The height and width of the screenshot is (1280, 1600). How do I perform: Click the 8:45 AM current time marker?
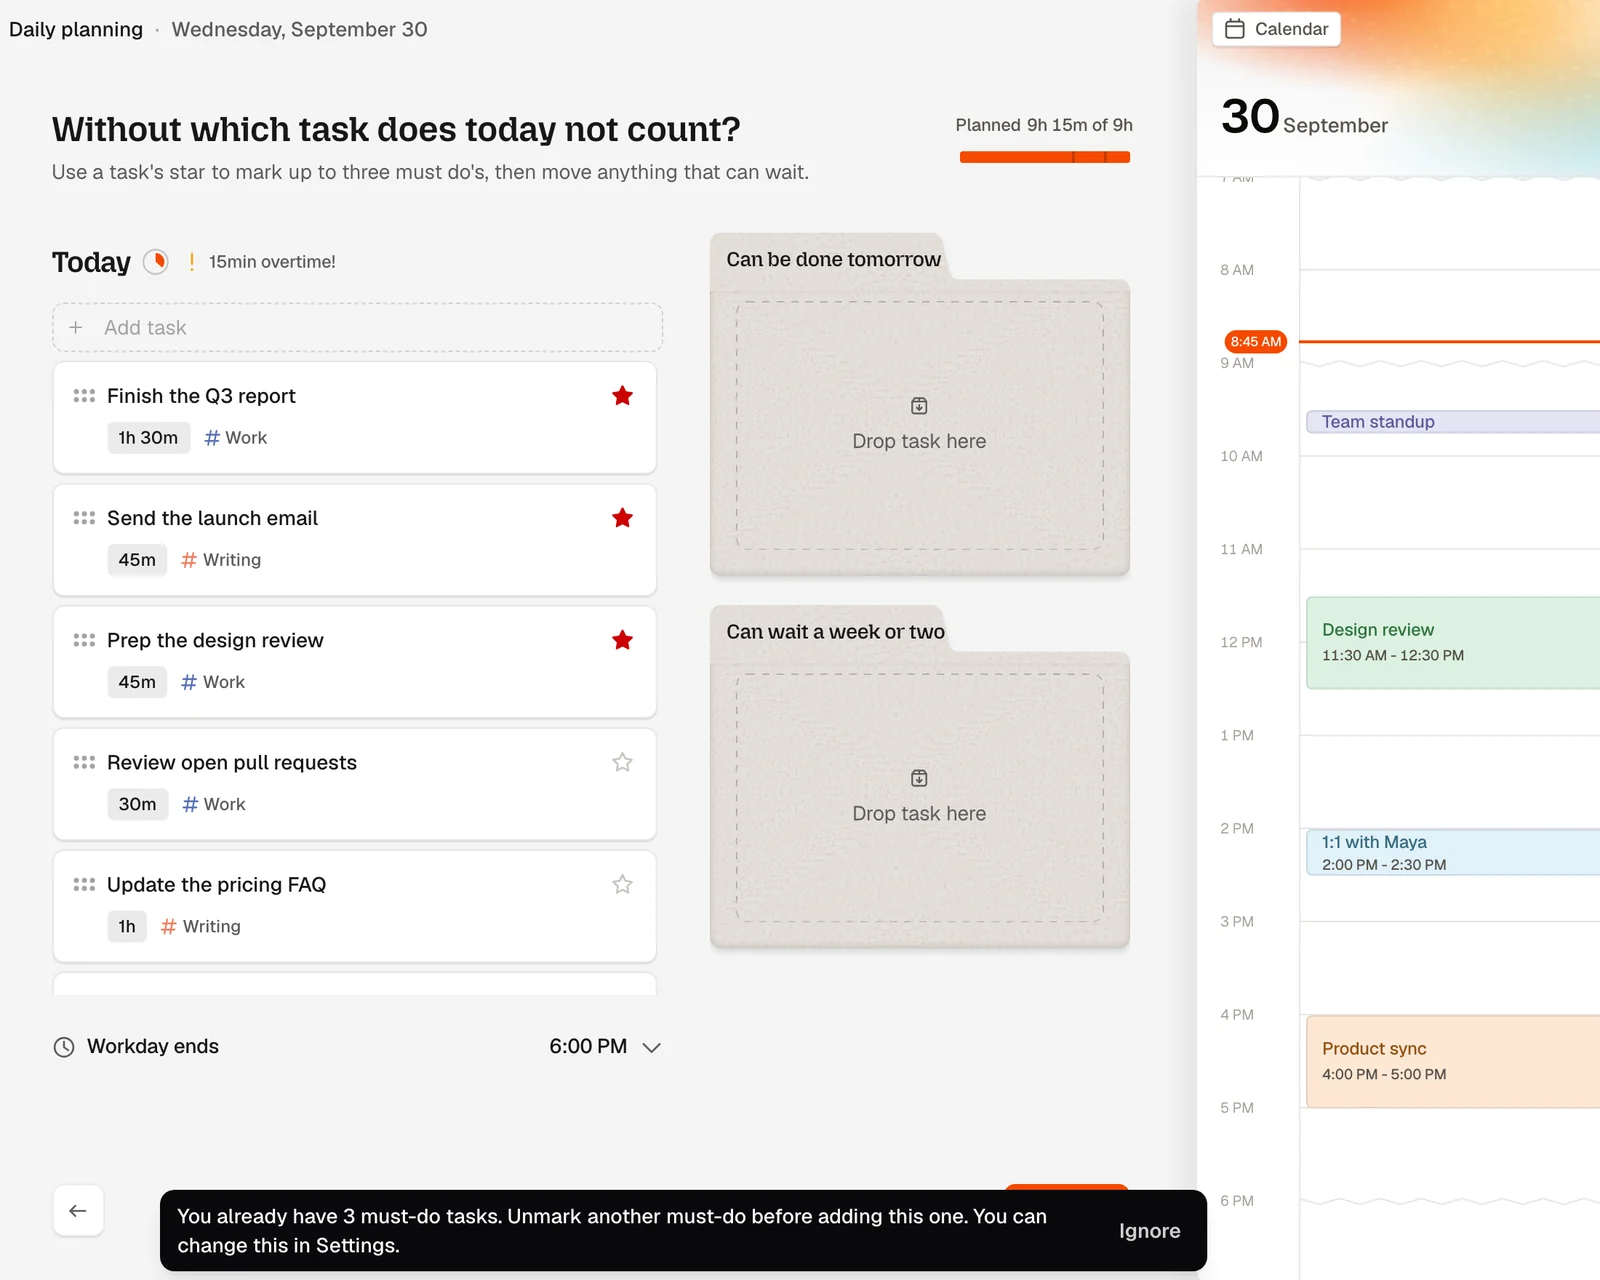point(1256,341)
